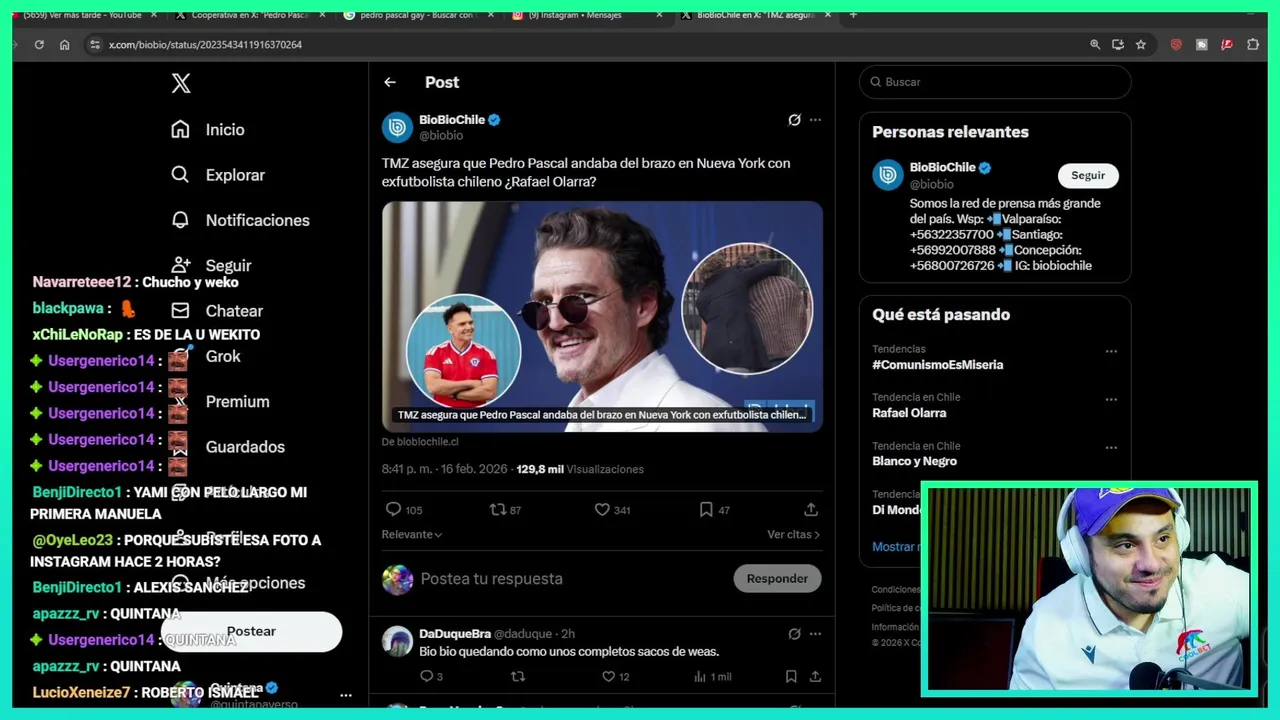Click the address bar URL
Image resolution: width=1280 pixels, height=720 pixels.
(205, 44)
